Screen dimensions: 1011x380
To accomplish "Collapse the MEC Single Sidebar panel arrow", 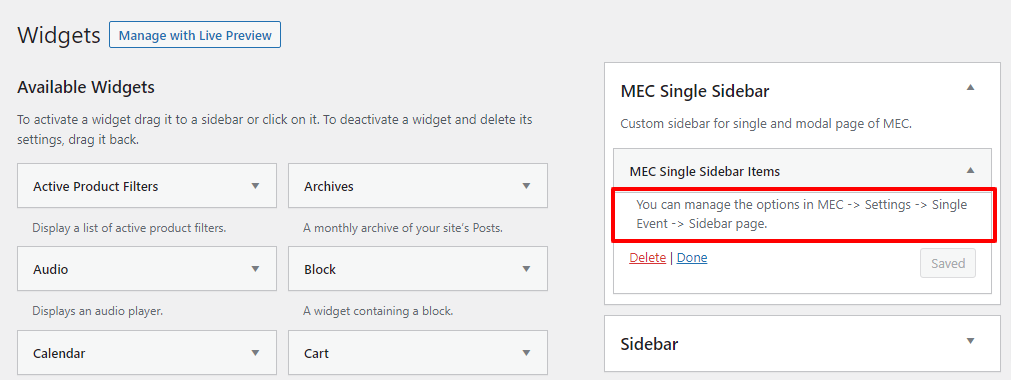I will [x=970, y=88].
